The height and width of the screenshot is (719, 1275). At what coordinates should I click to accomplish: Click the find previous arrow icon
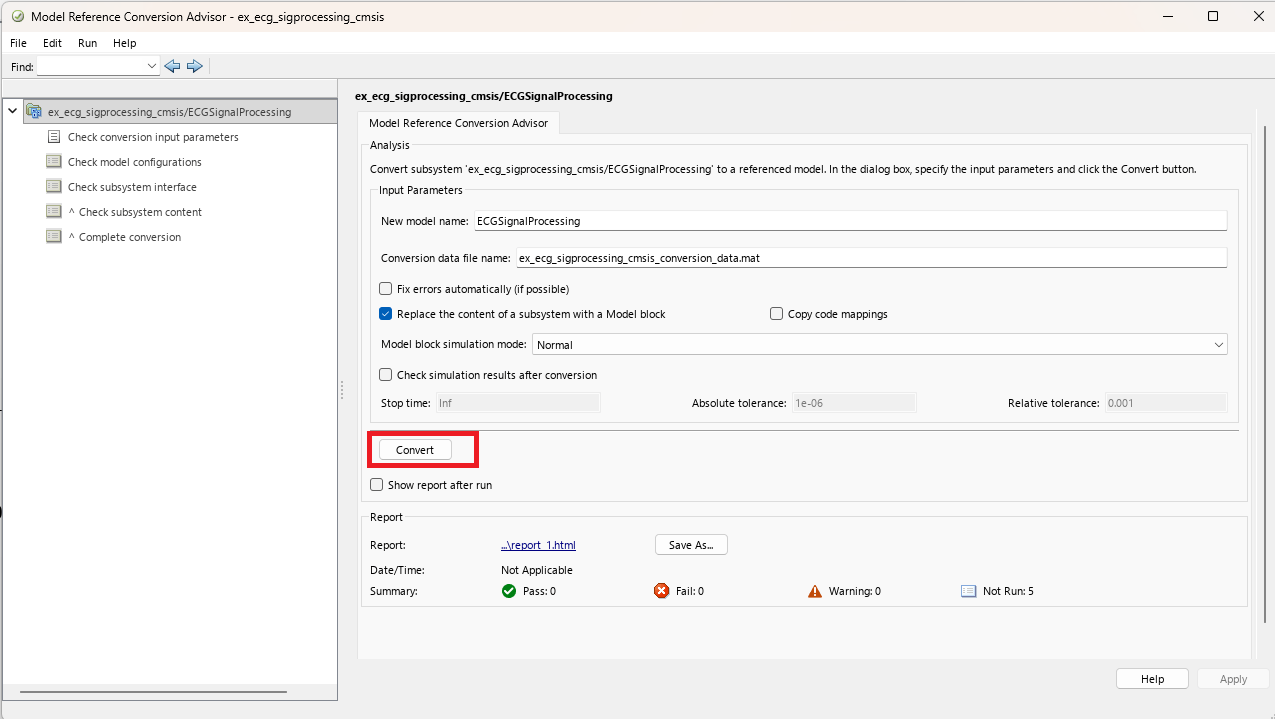(x=172, y=66)
